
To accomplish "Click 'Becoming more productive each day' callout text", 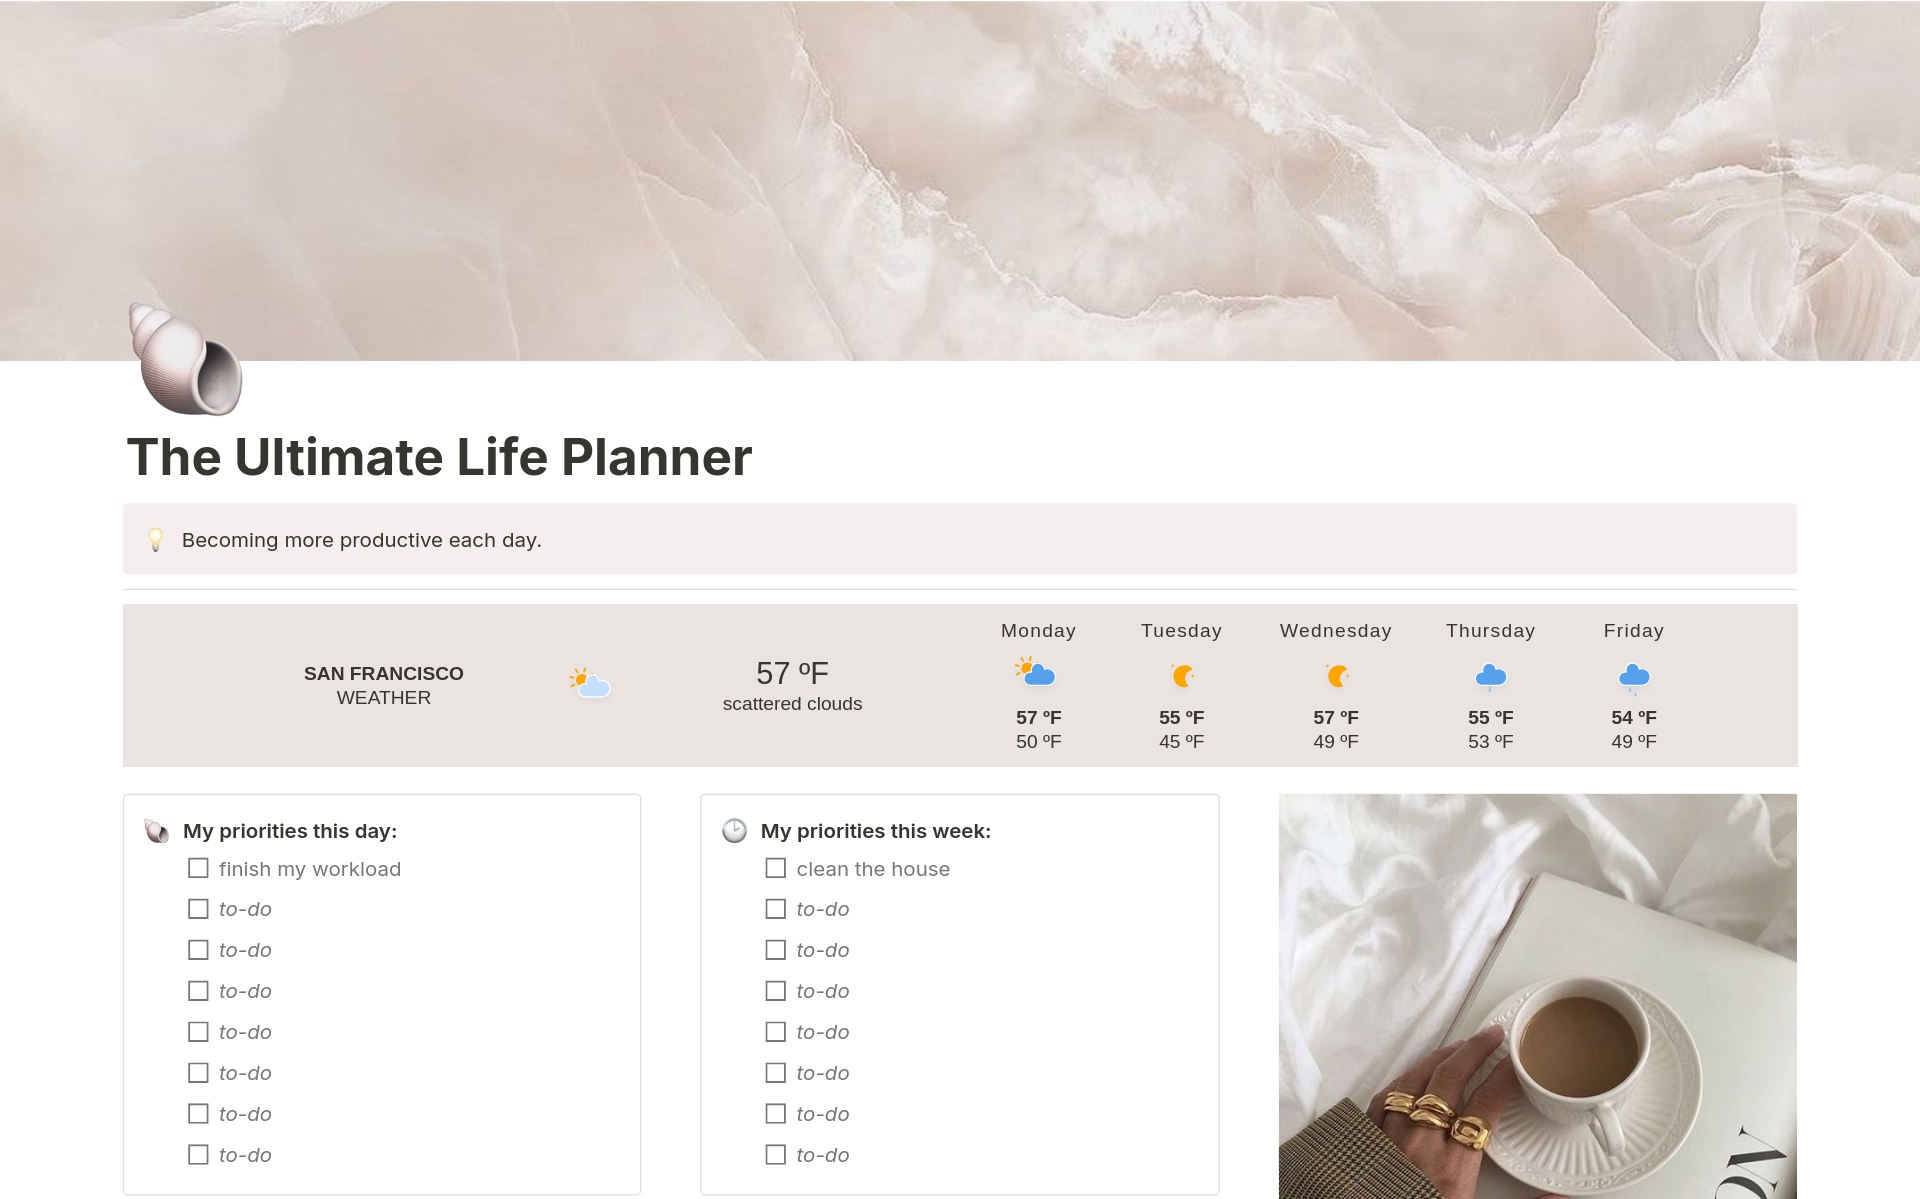I will pos(361,540).
